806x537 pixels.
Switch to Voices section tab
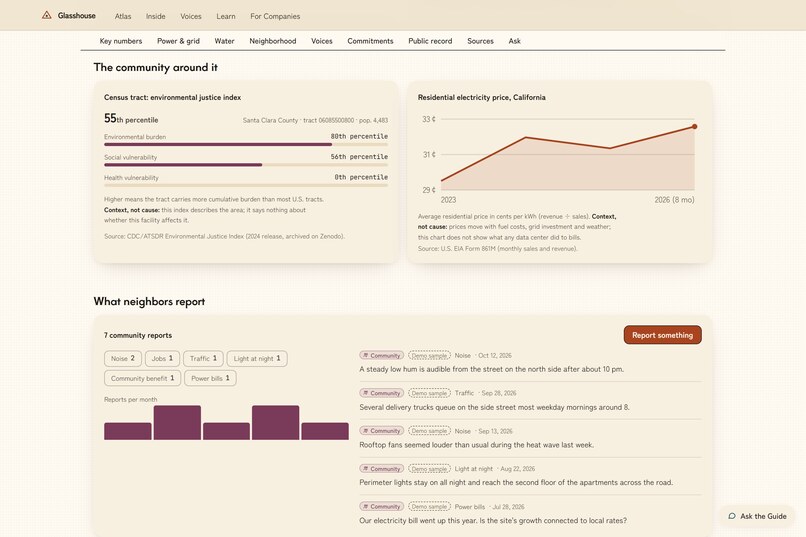click(x=322, y=41)
